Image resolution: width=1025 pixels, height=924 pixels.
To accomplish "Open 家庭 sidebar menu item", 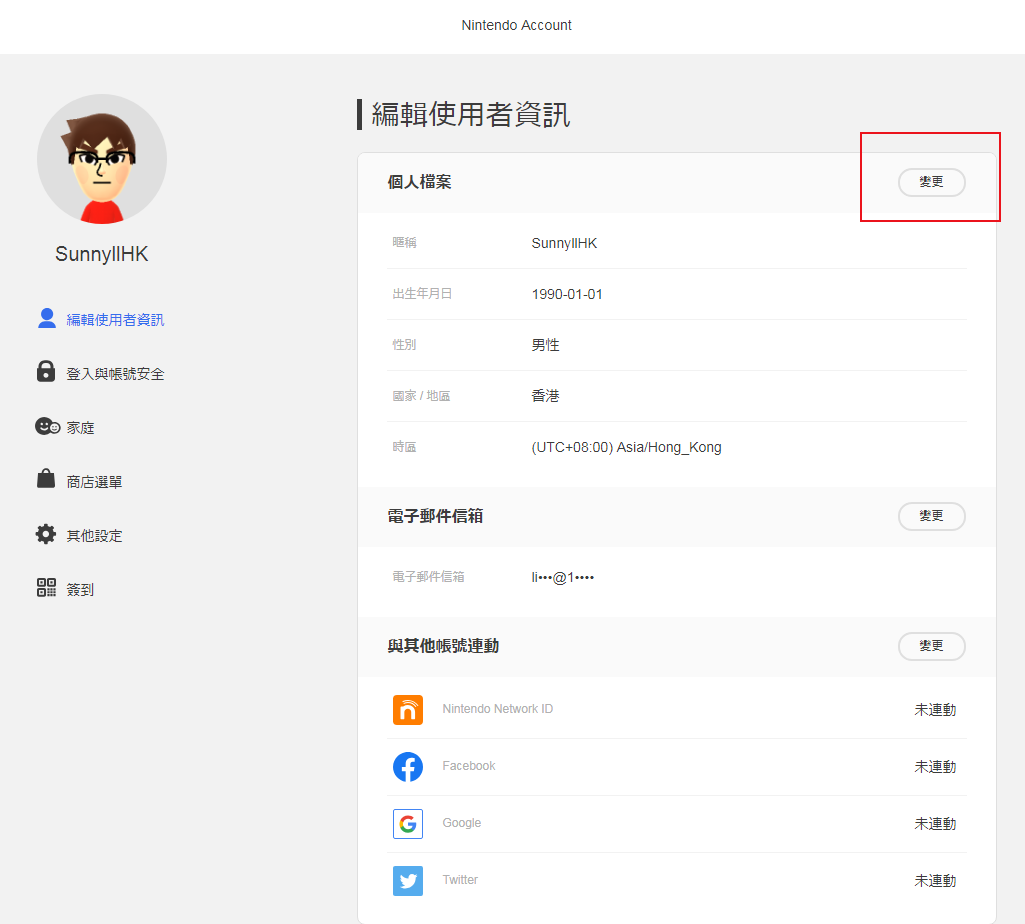I will tap(65, 427).
